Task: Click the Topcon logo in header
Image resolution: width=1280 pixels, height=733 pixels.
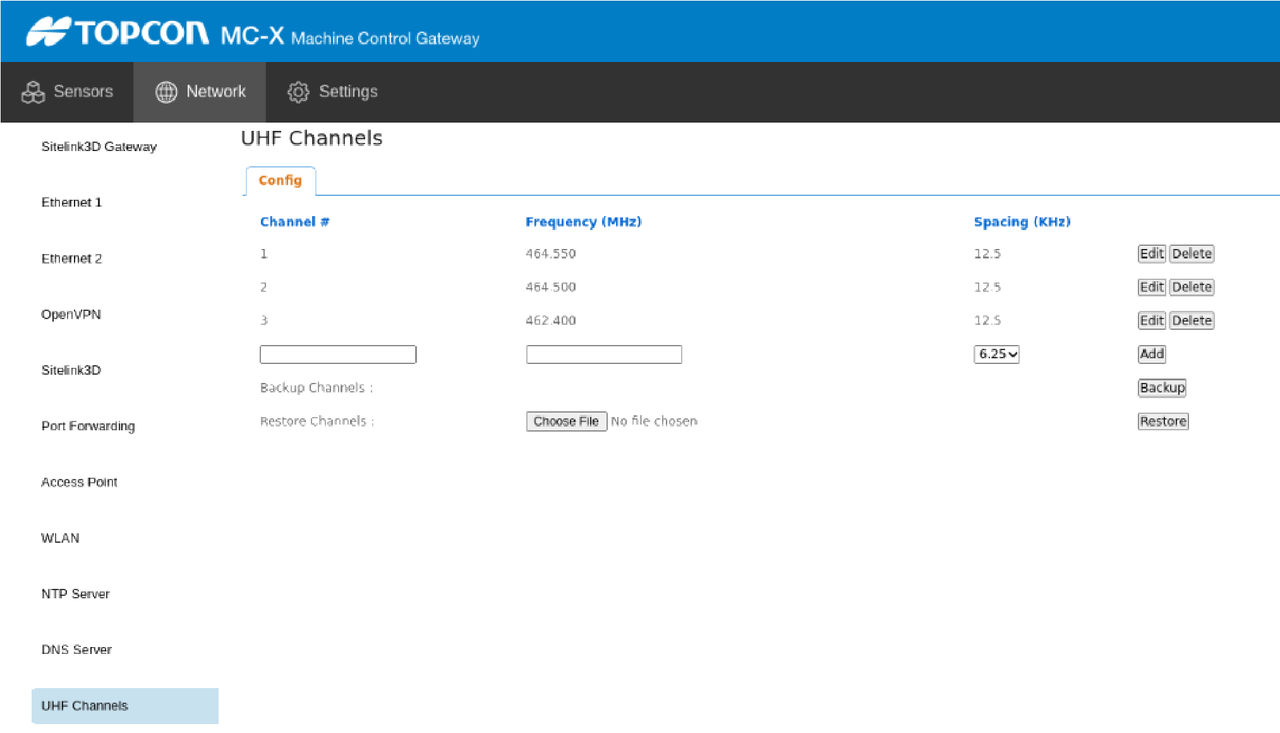Action: click(x=118, y=32)
